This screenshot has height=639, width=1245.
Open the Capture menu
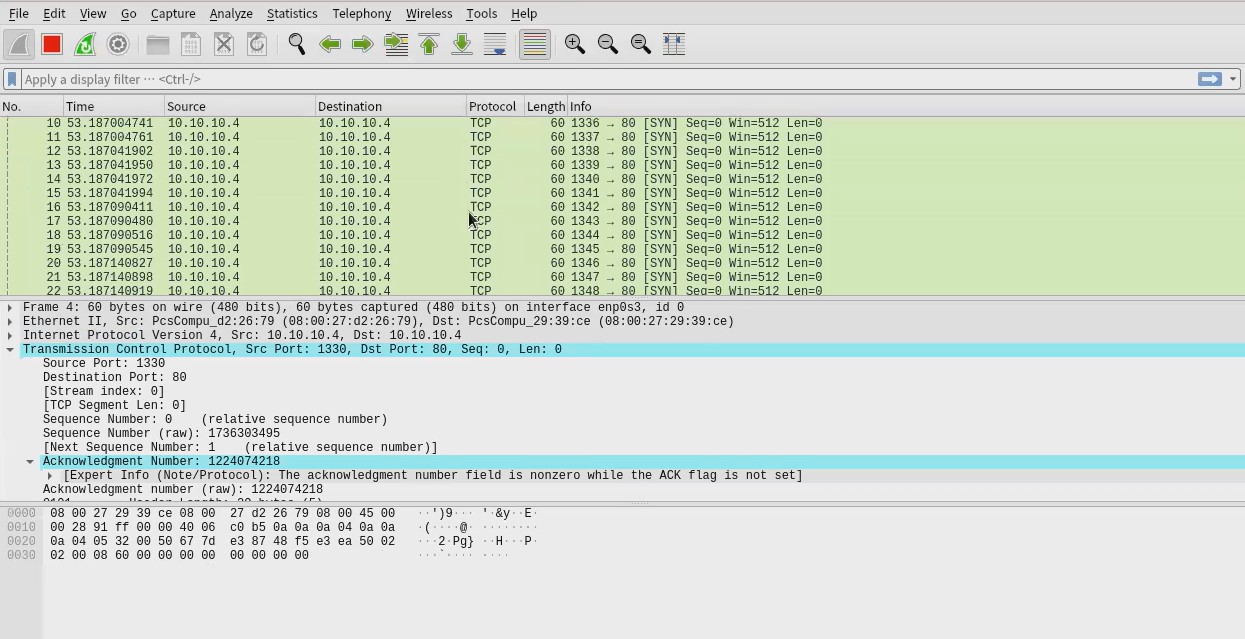173,13
